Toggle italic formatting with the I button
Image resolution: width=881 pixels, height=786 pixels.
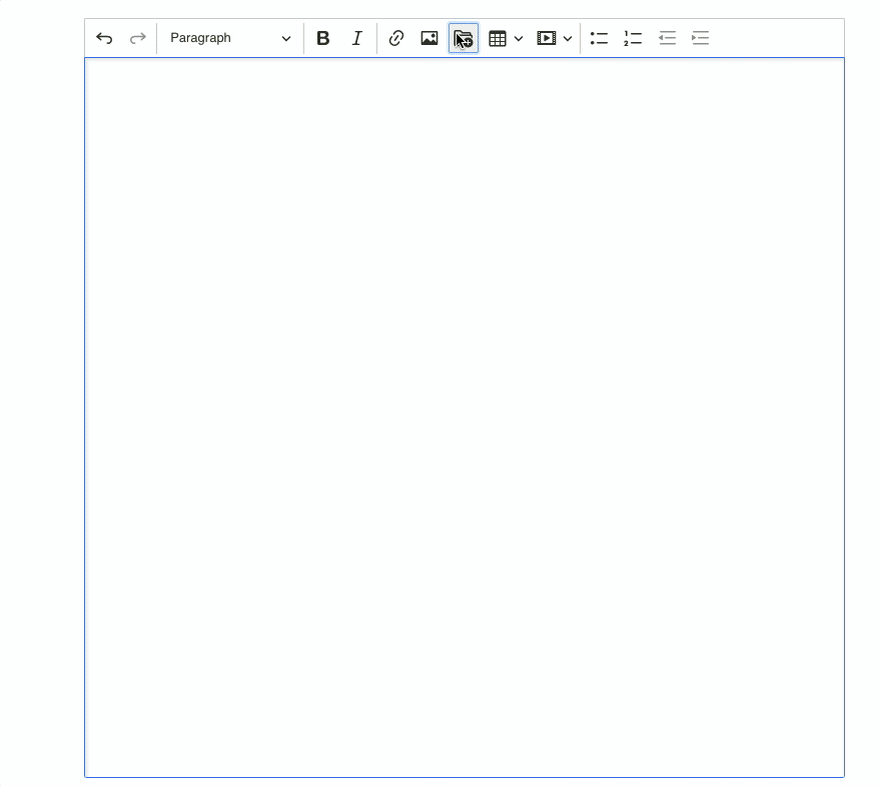pyautogui.click(x=356, y=38)
